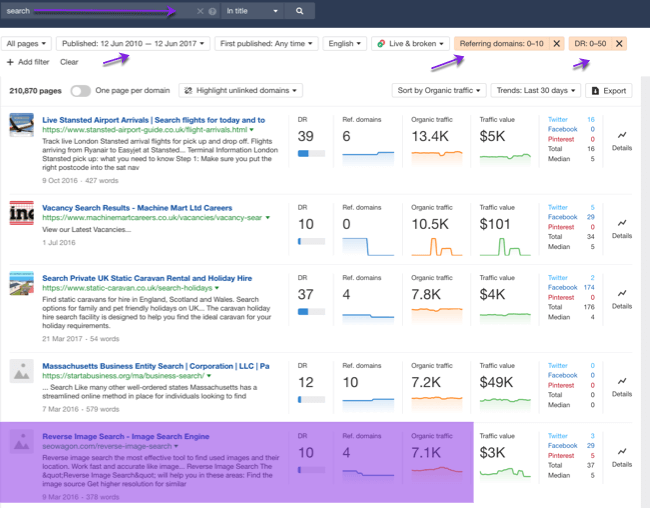This screenshot has width=650, height=508.
Task: Open the search help question mark icon
Action: click(x=212, y=11)
